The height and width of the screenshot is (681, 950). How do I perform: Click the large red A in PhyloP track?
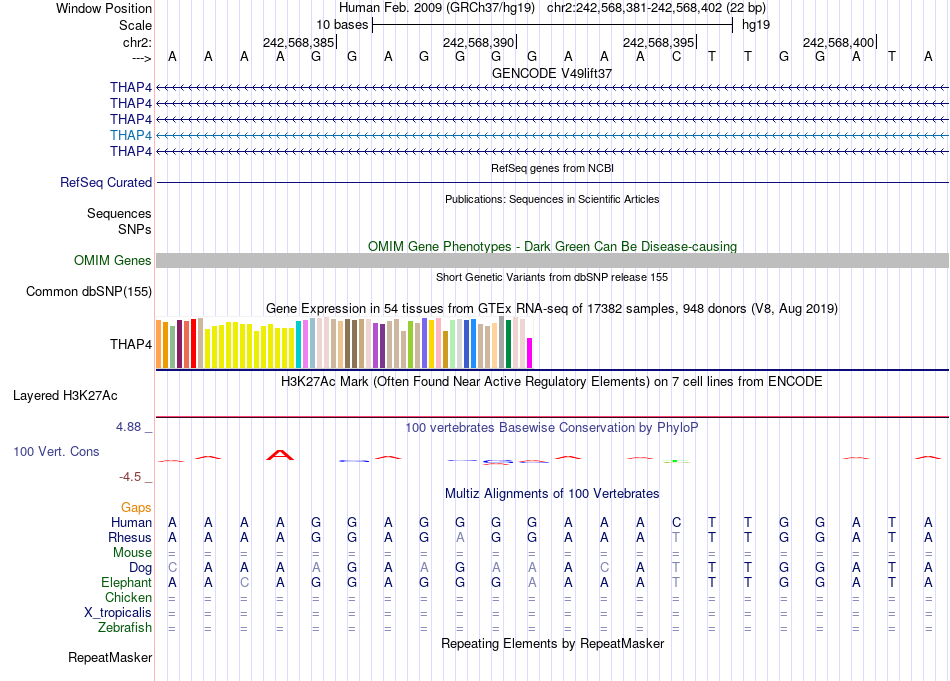[x=281, y=456]
